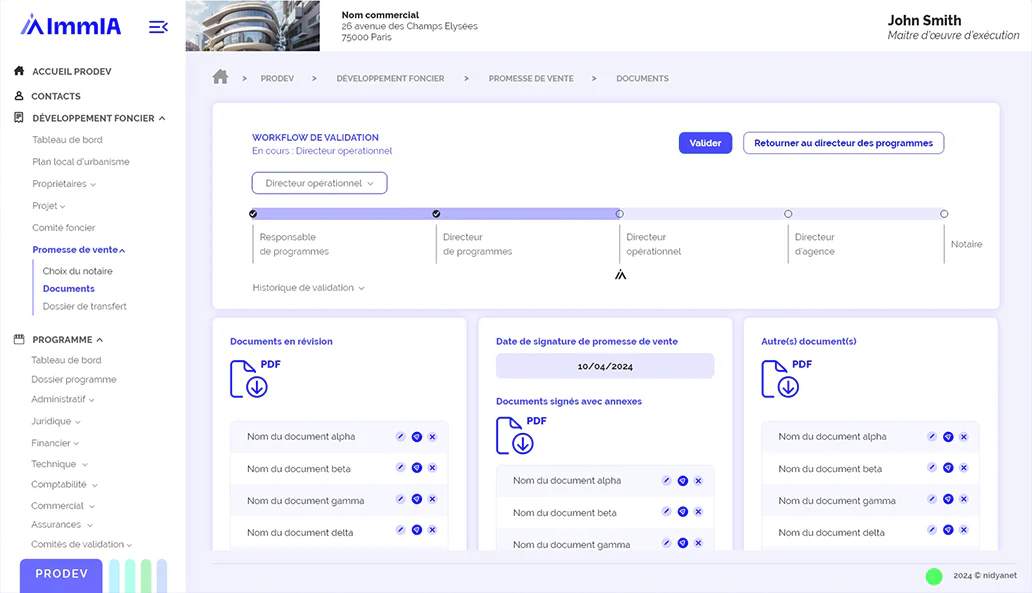Go to PRODEV breadcrumb
Viewport: 1032px width, 593px height.
pyautogui.click(x=277, y=78)
